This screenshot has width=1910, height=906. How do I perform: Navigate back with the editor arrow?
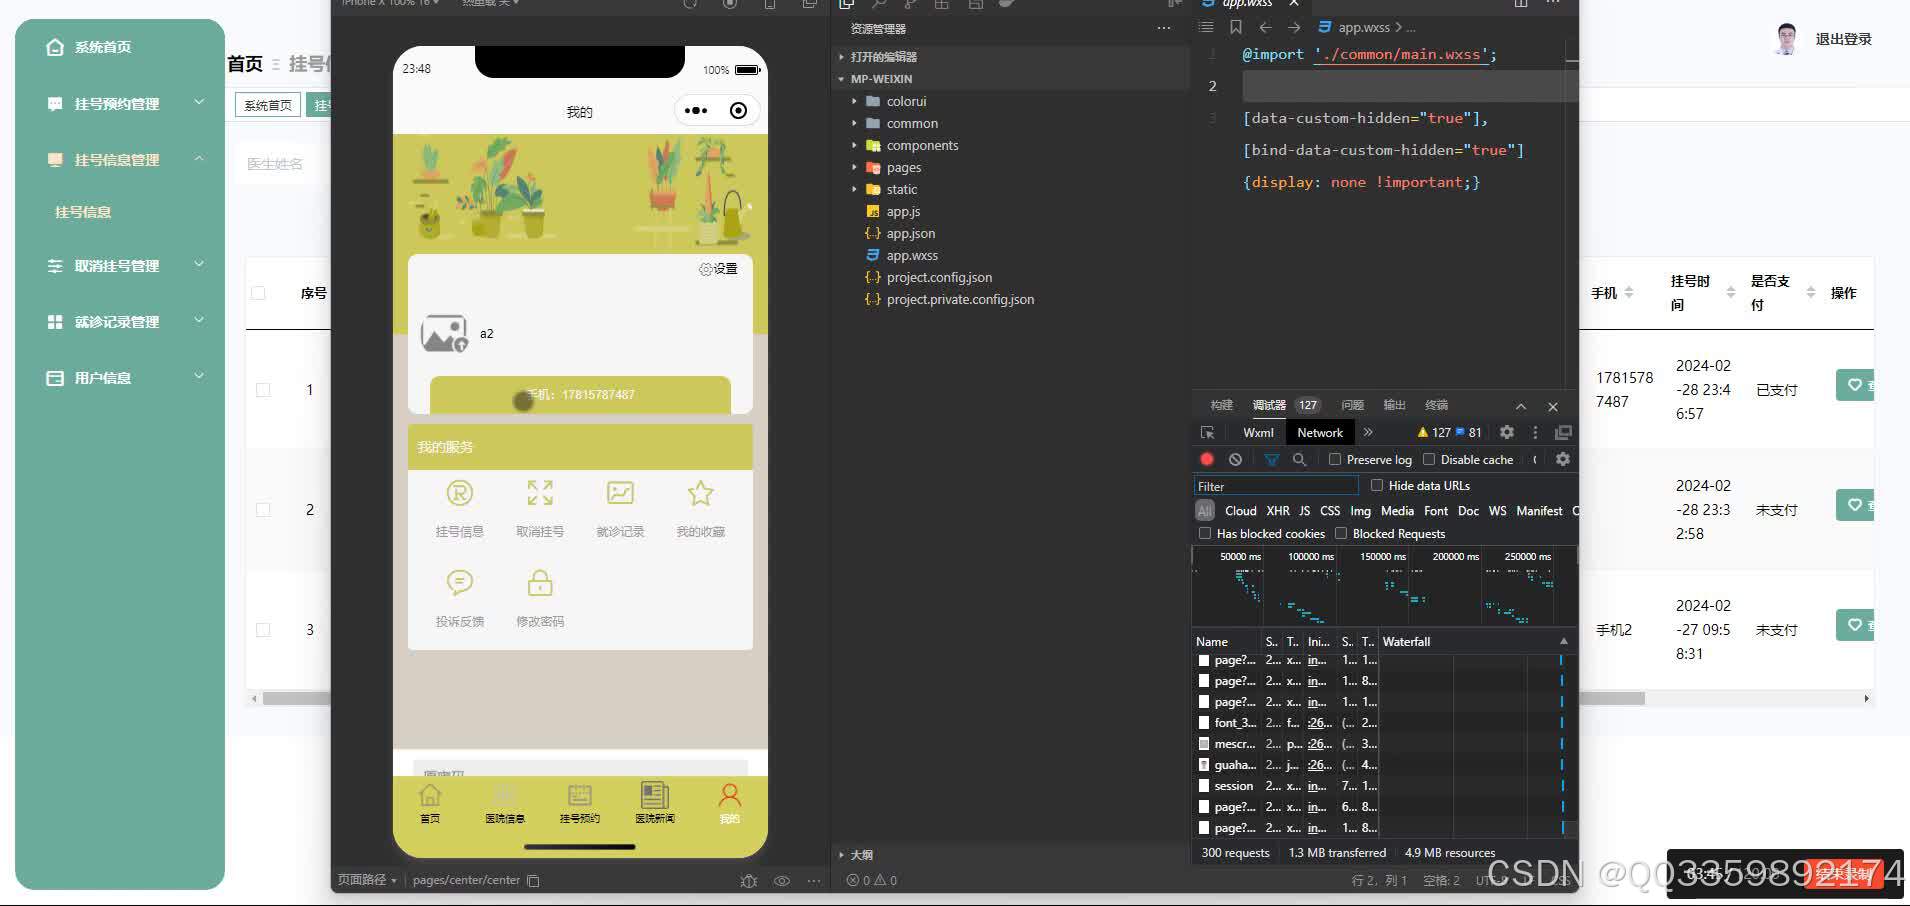1265,27
